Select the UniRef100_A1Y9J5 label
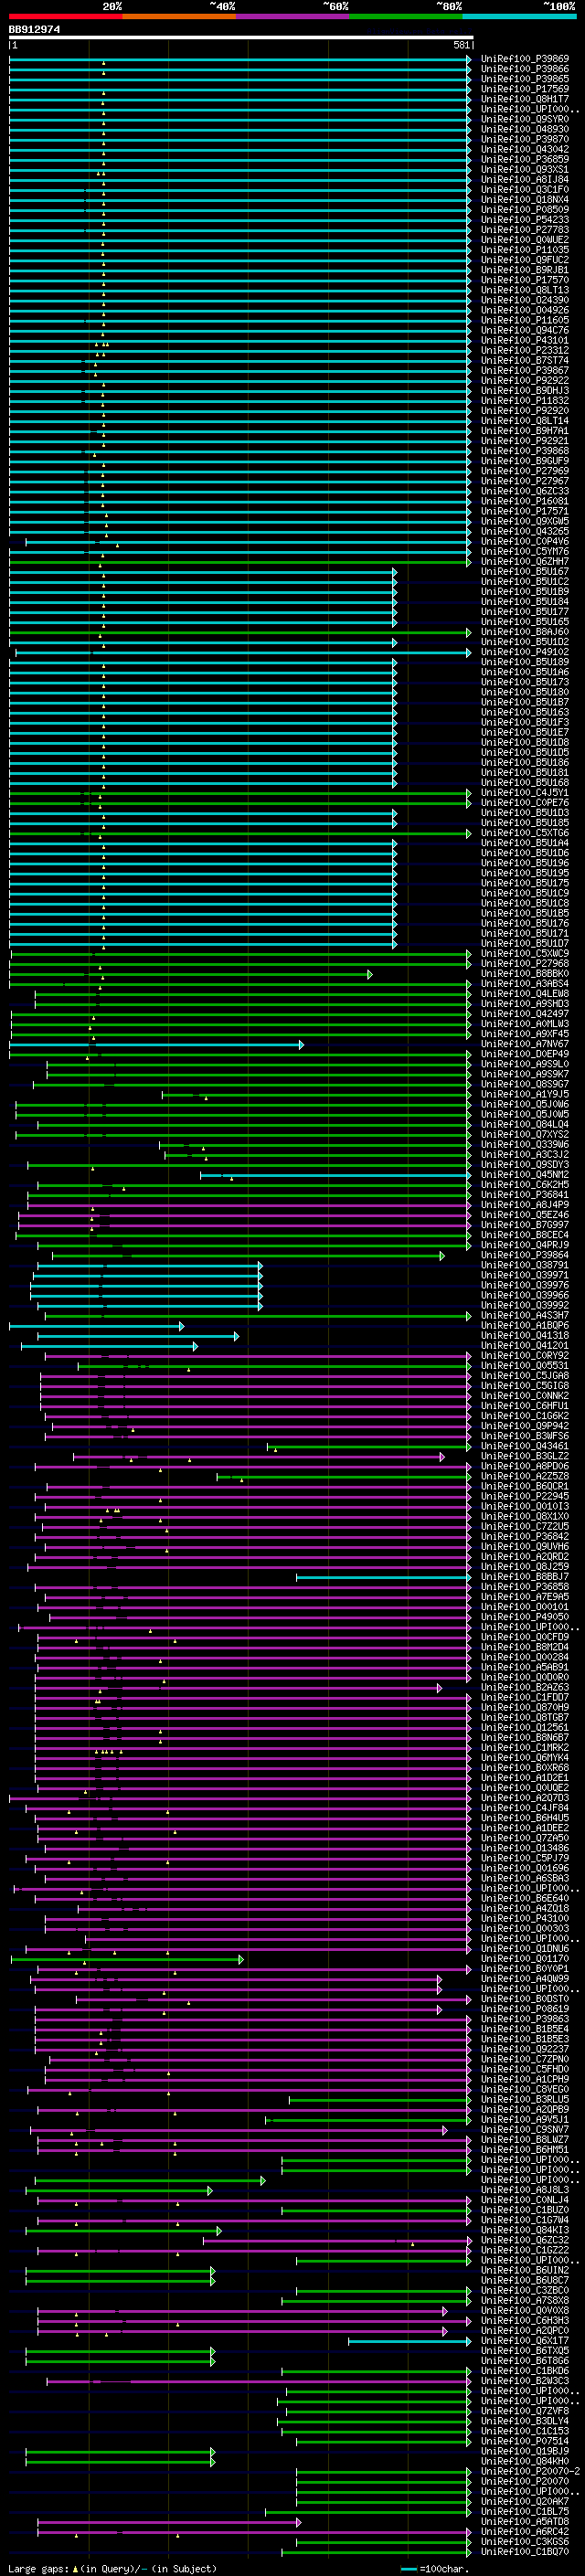 pos(525,1094)
